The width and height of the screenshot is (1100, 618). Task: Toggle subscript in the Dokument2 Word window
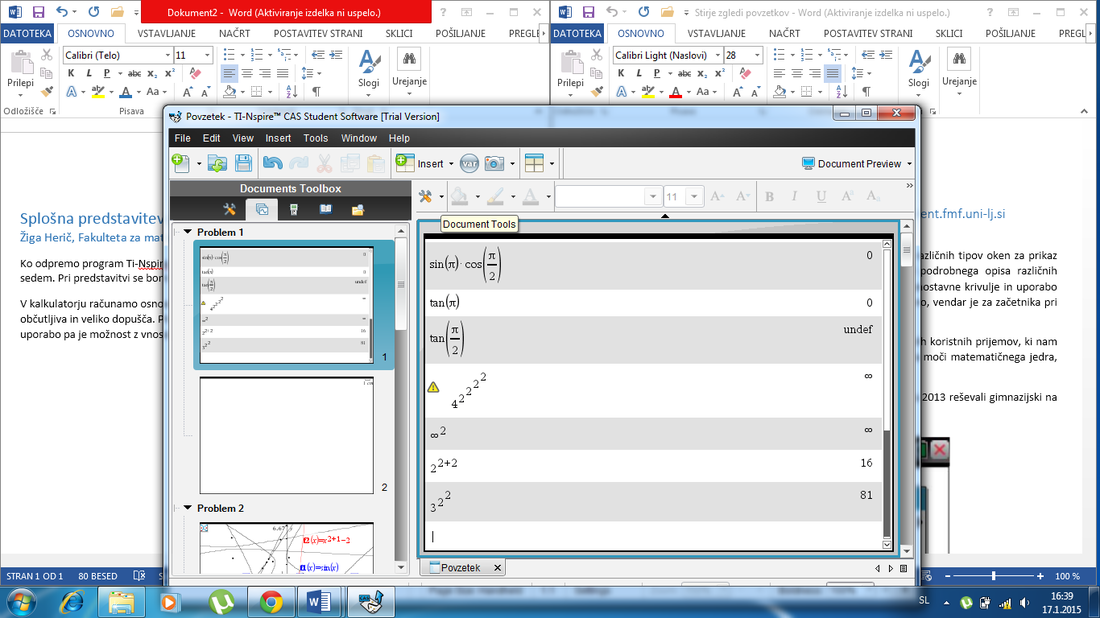(x=153, y=73)
